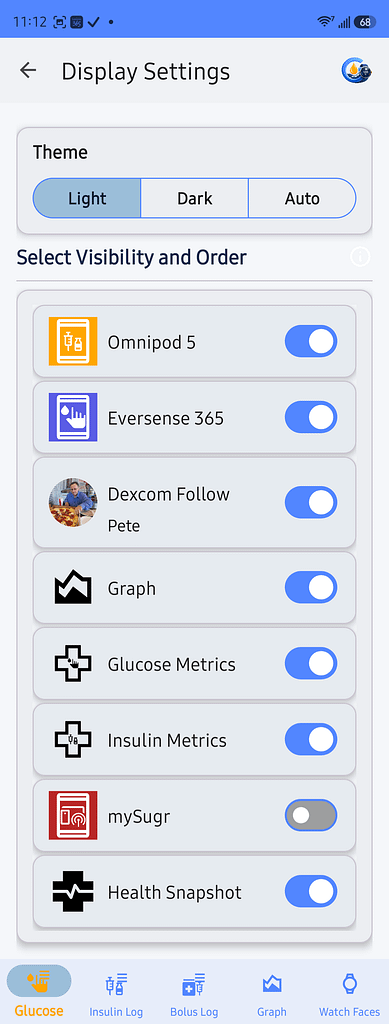Toggle Insulin Metrics visibility switch

(311, 739)
